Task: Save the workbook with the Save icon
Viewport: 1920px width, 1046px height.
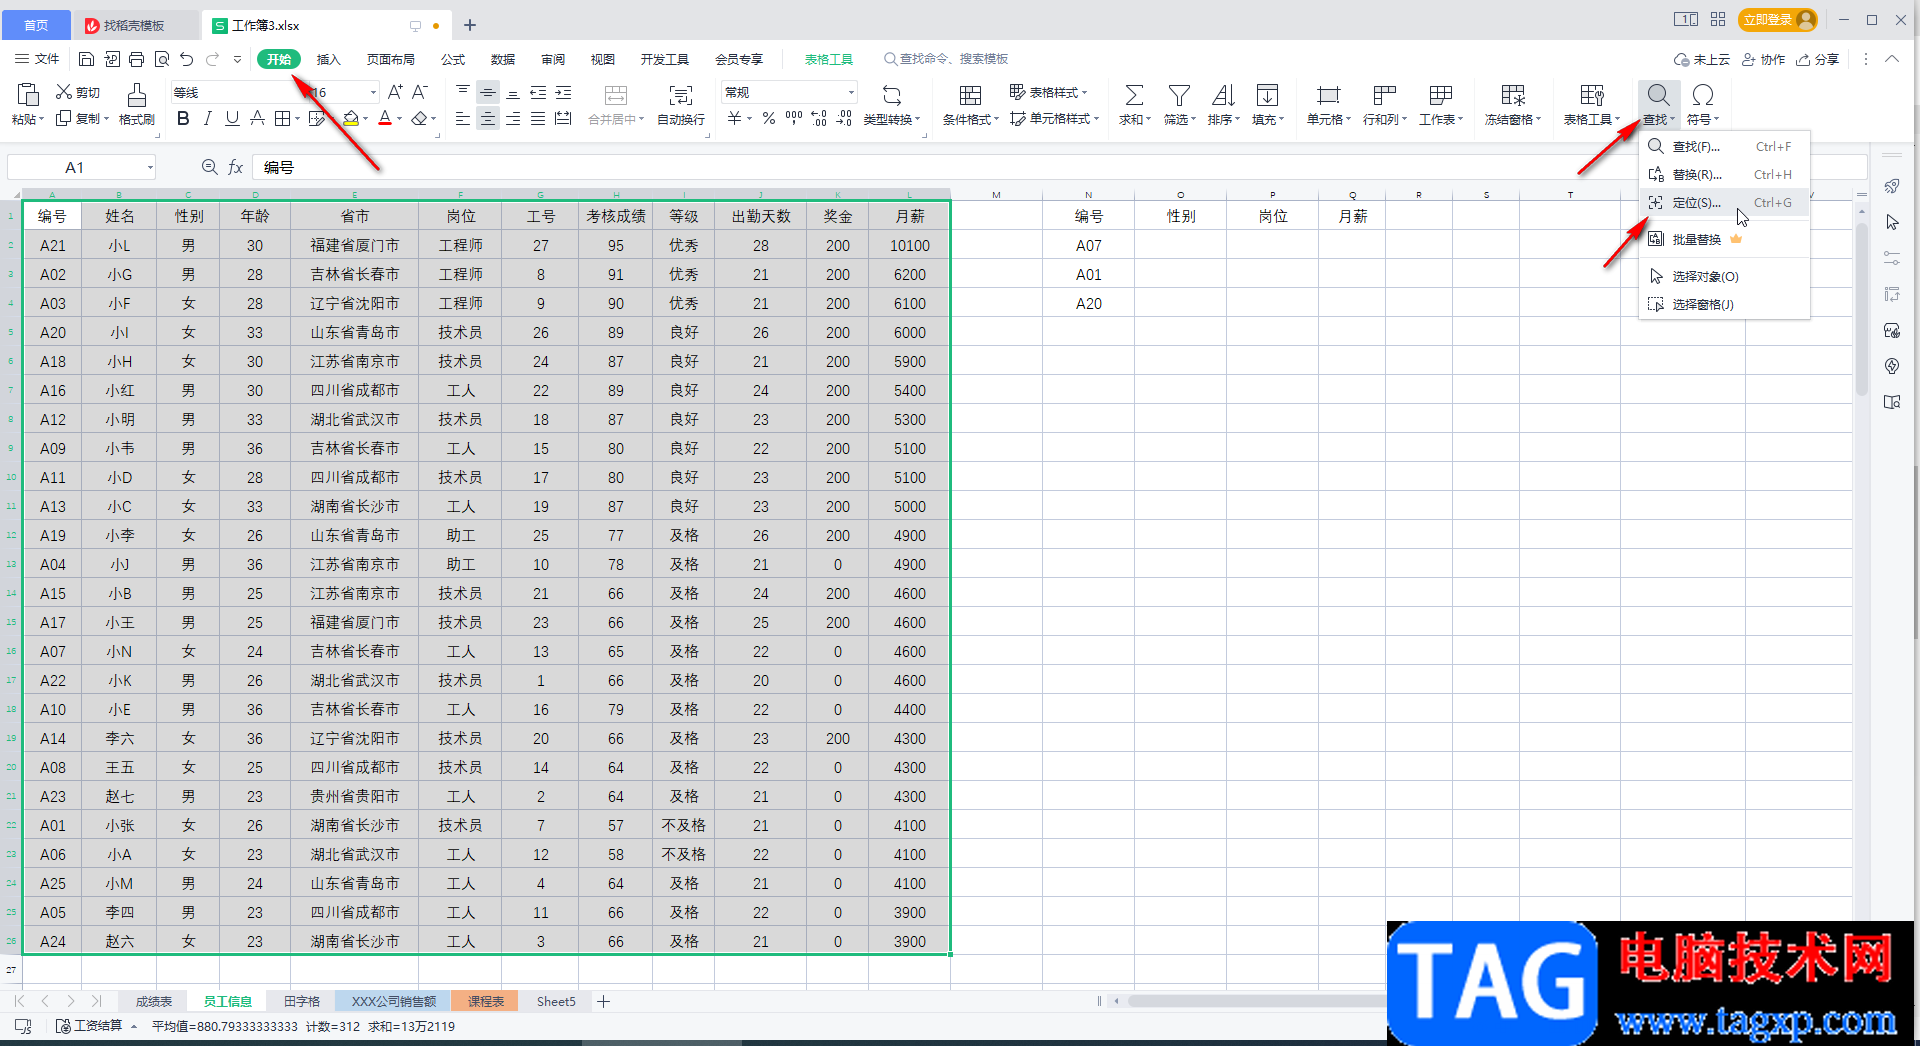Action: click(x=86, y=59)
